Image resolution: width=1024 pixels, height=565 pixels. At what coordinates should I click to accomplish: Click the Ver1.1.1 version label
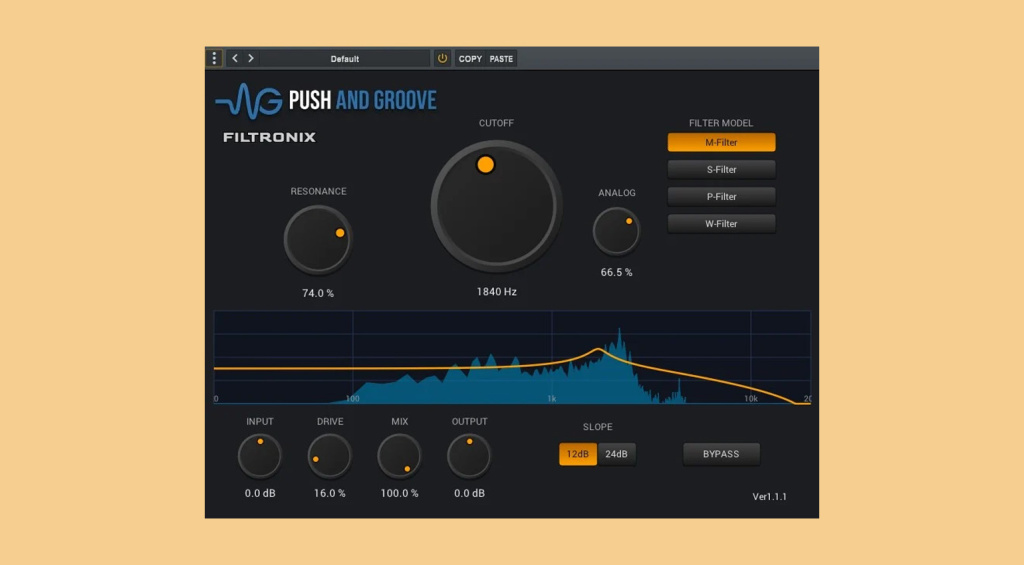(x=769, y=496)
